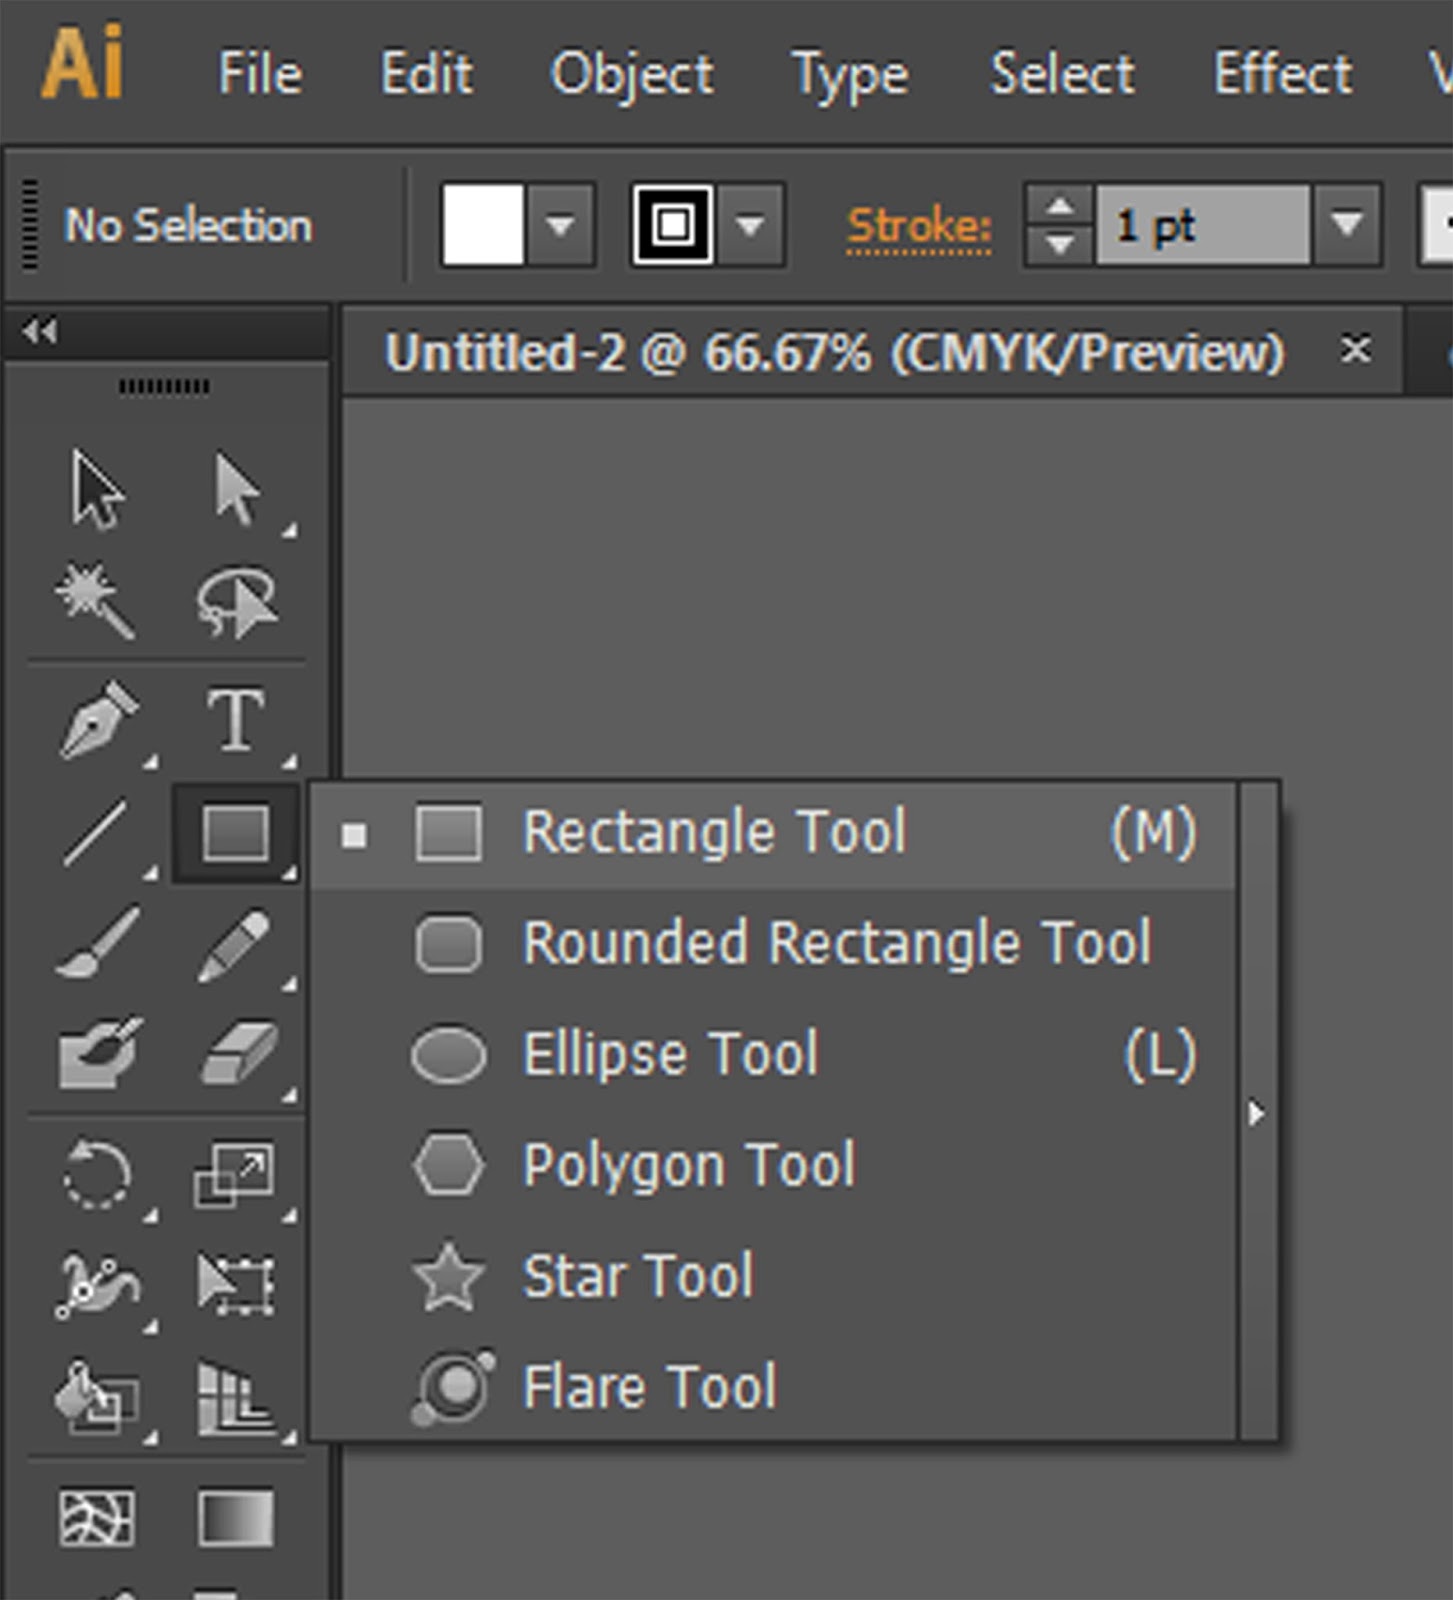Decrease stroke weight with down arrow

tap(1060, 244)
